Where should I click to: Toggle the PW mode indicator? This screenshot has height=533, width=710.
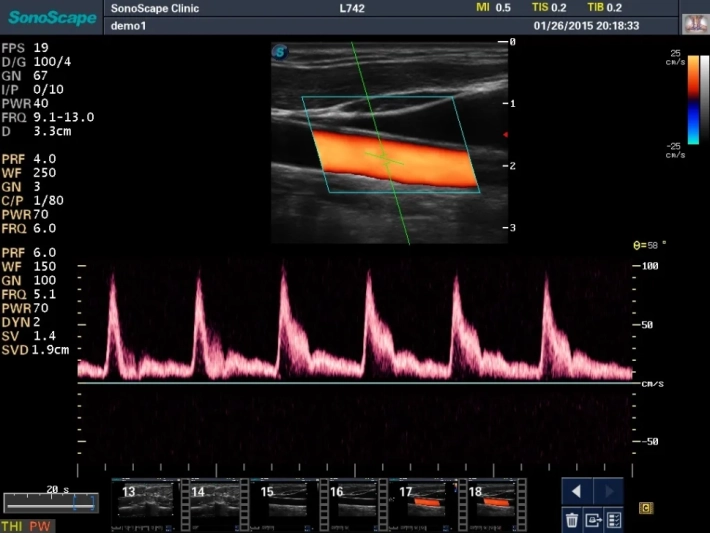pos(39,526)
